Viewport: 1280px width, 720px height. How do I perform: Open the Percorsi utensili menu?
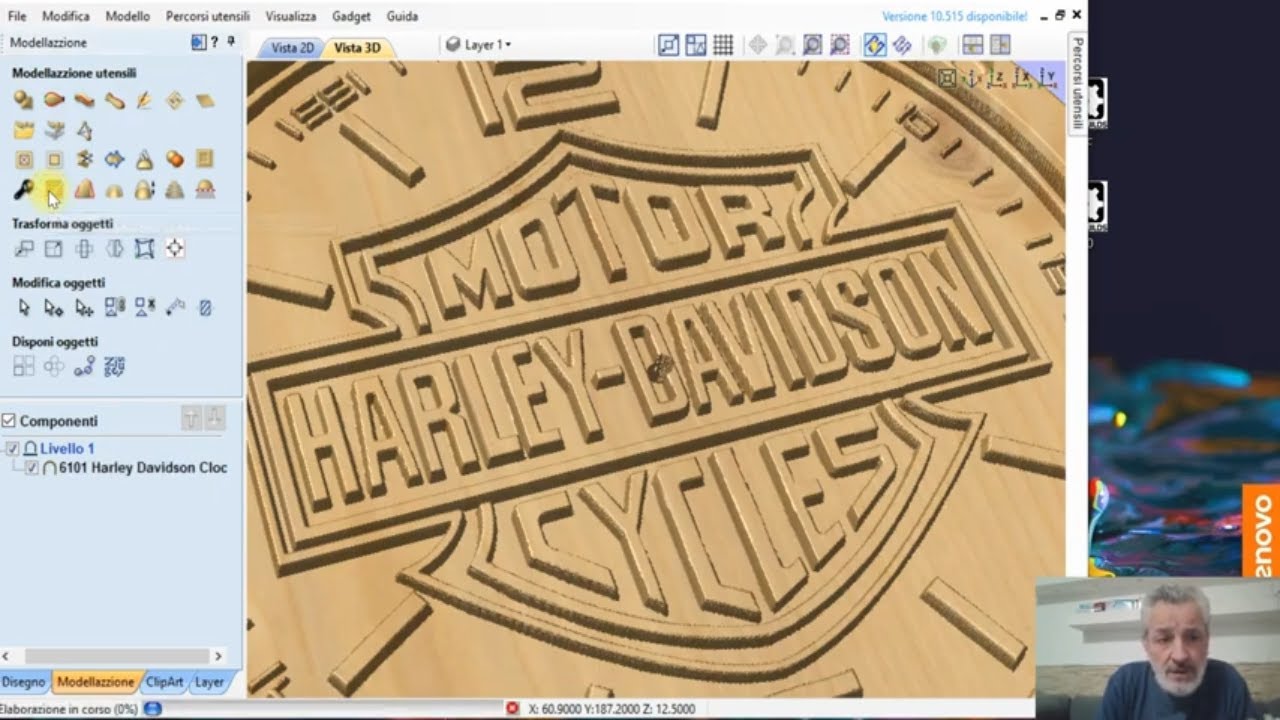(208, 16)
